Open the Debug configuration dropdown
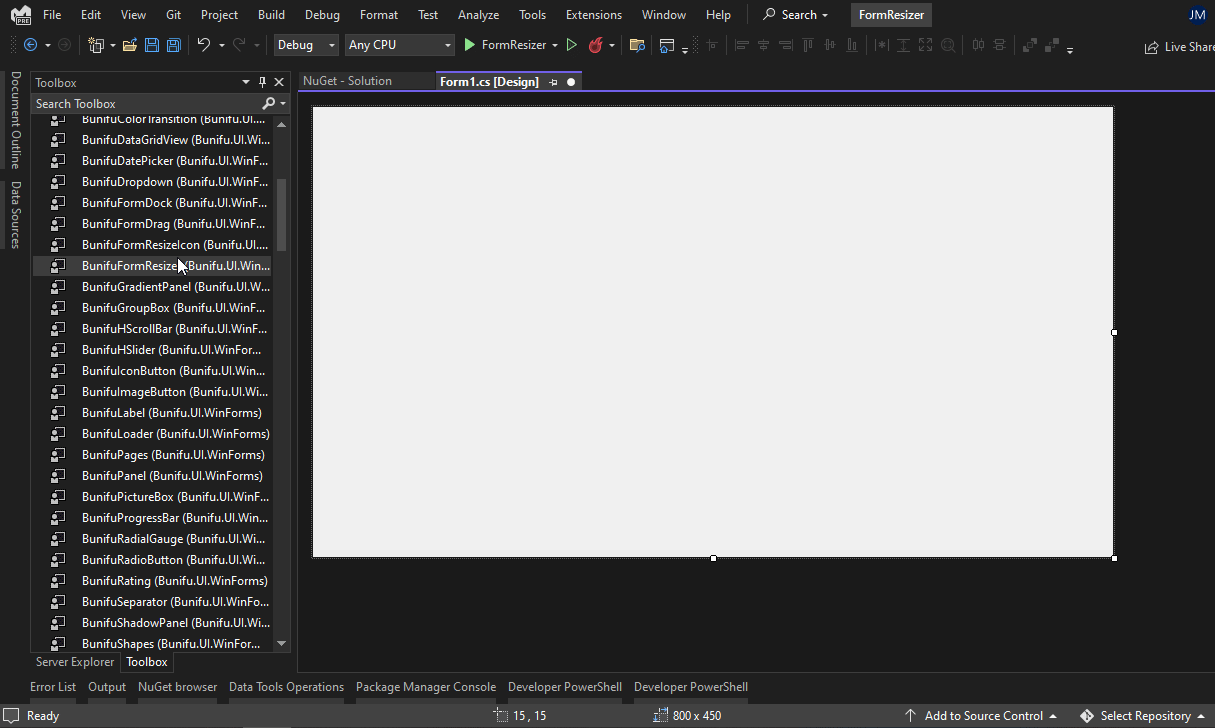Image resolution: width=1215 pixels, height=728 pixels. pyautogui.click(x=305, y=45)
